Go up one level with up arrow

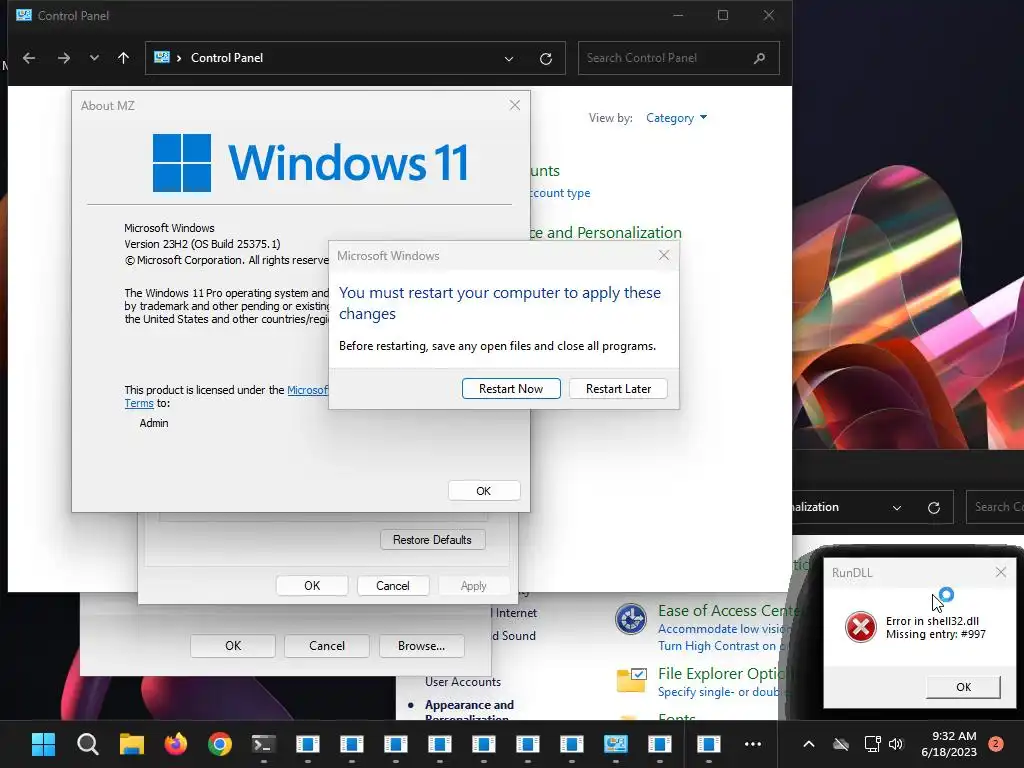123,58
